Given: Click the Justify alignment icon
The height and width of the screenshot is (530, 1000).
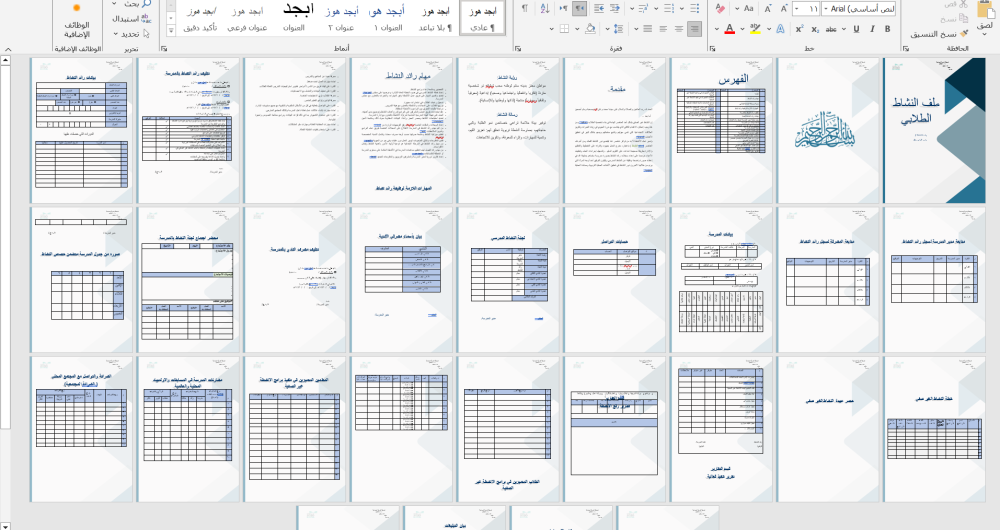Looking at the screenshot, I should pos(648,29).
